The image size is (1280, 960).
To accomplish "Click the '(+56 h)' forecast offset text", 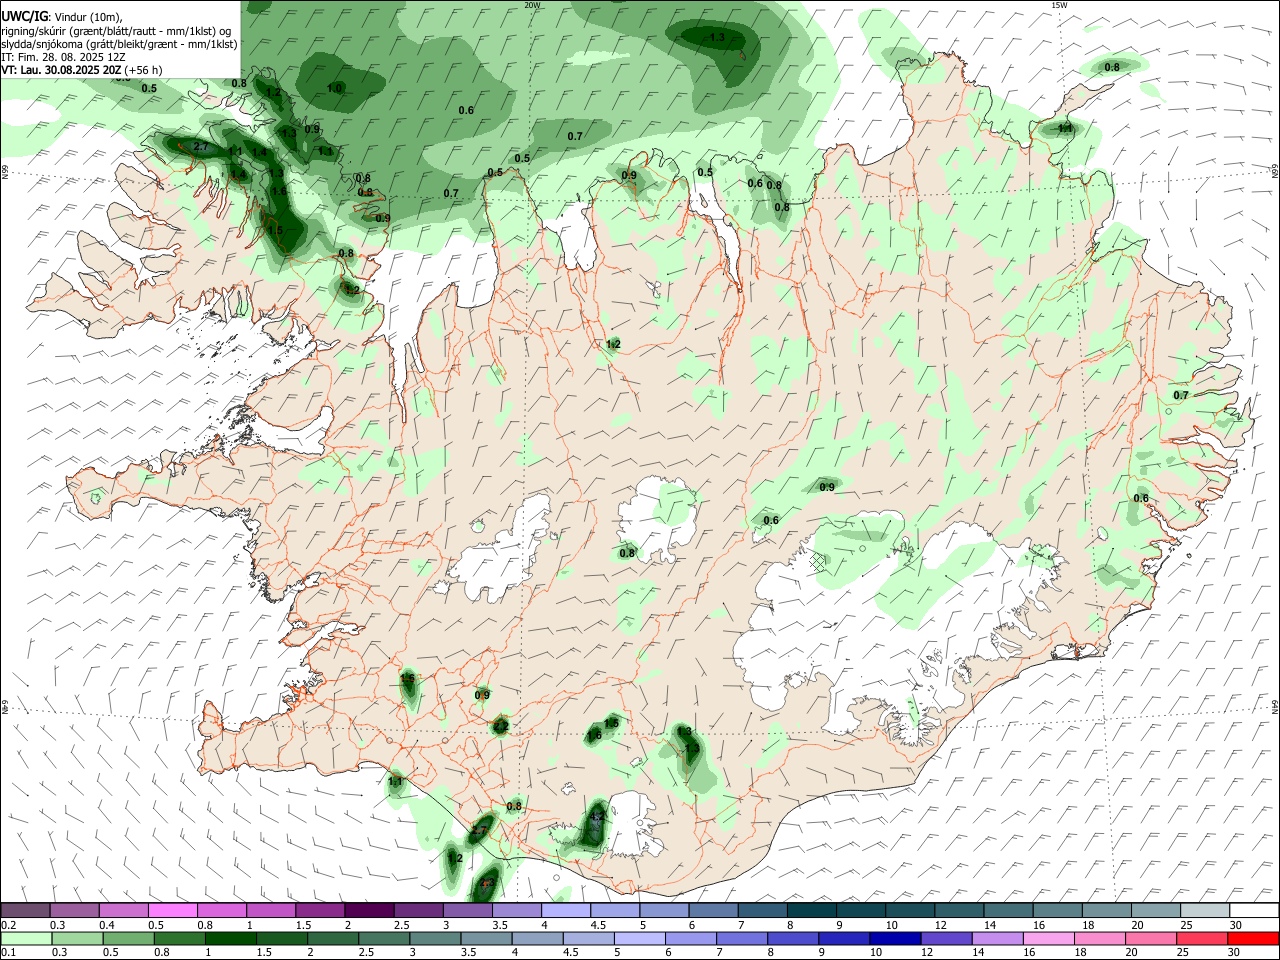I will [x=144, y=70].
